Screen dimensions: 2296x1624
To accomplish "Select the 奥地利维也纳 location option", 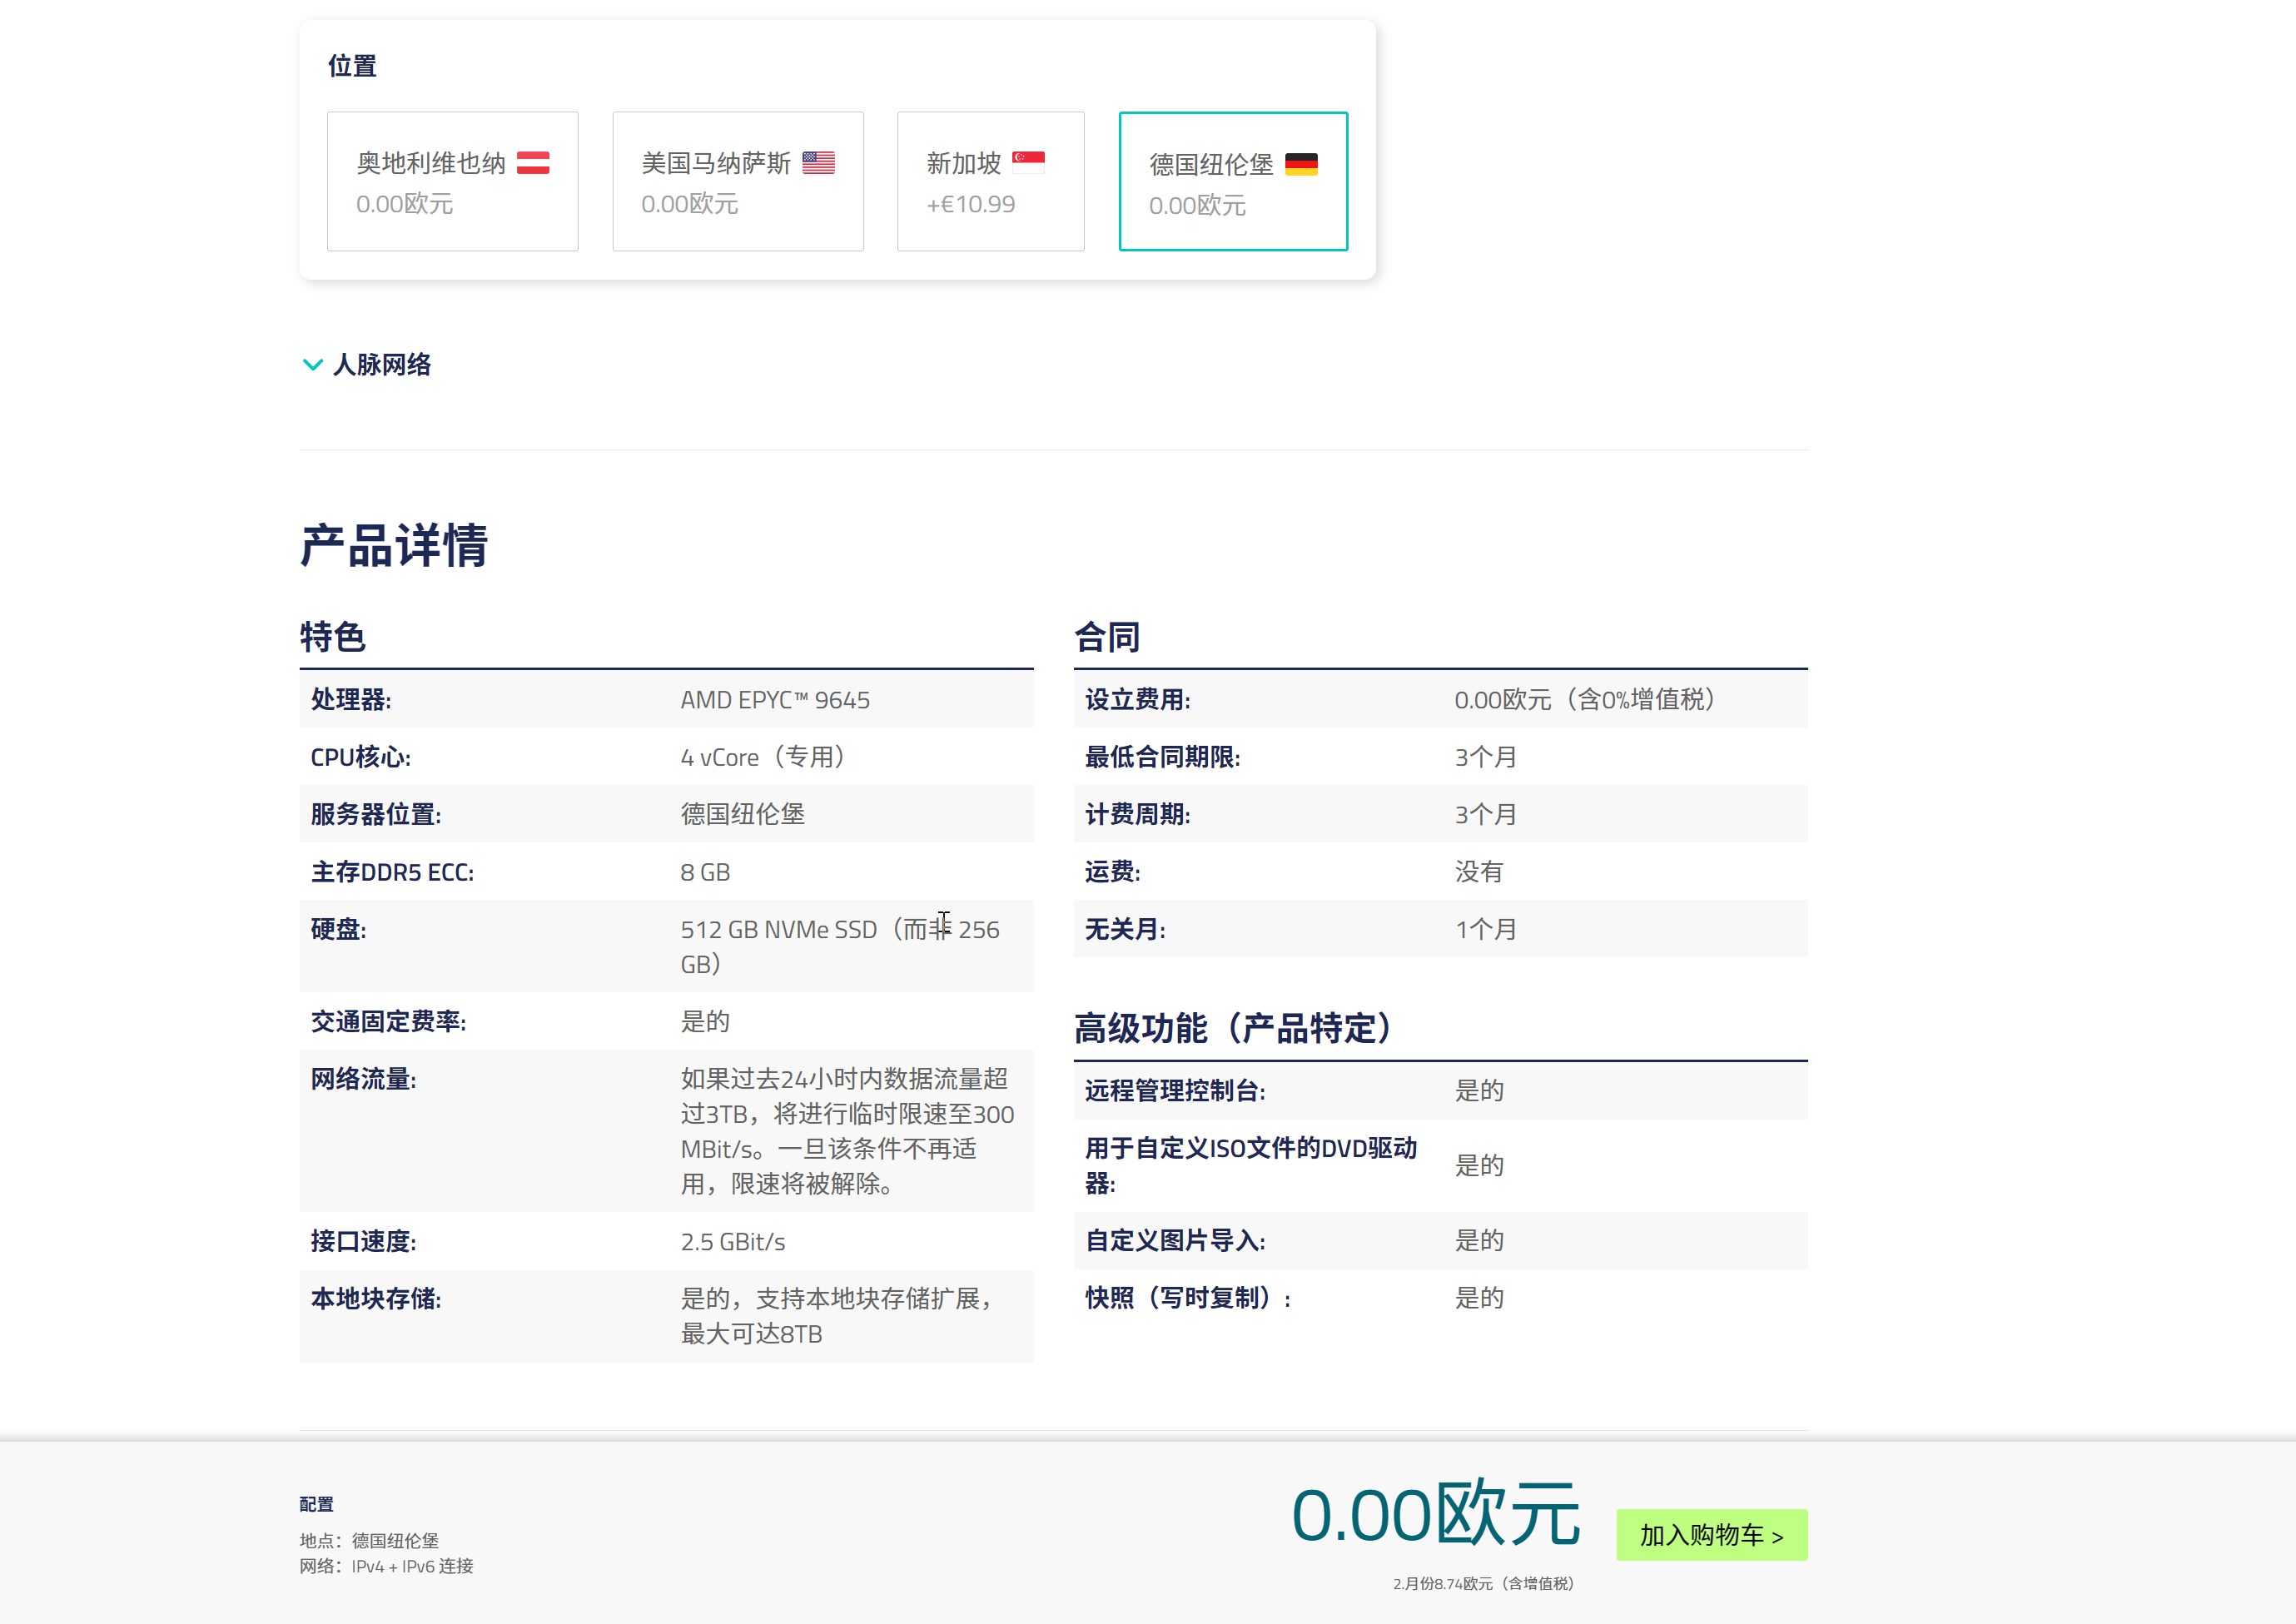I will point(453,181).
